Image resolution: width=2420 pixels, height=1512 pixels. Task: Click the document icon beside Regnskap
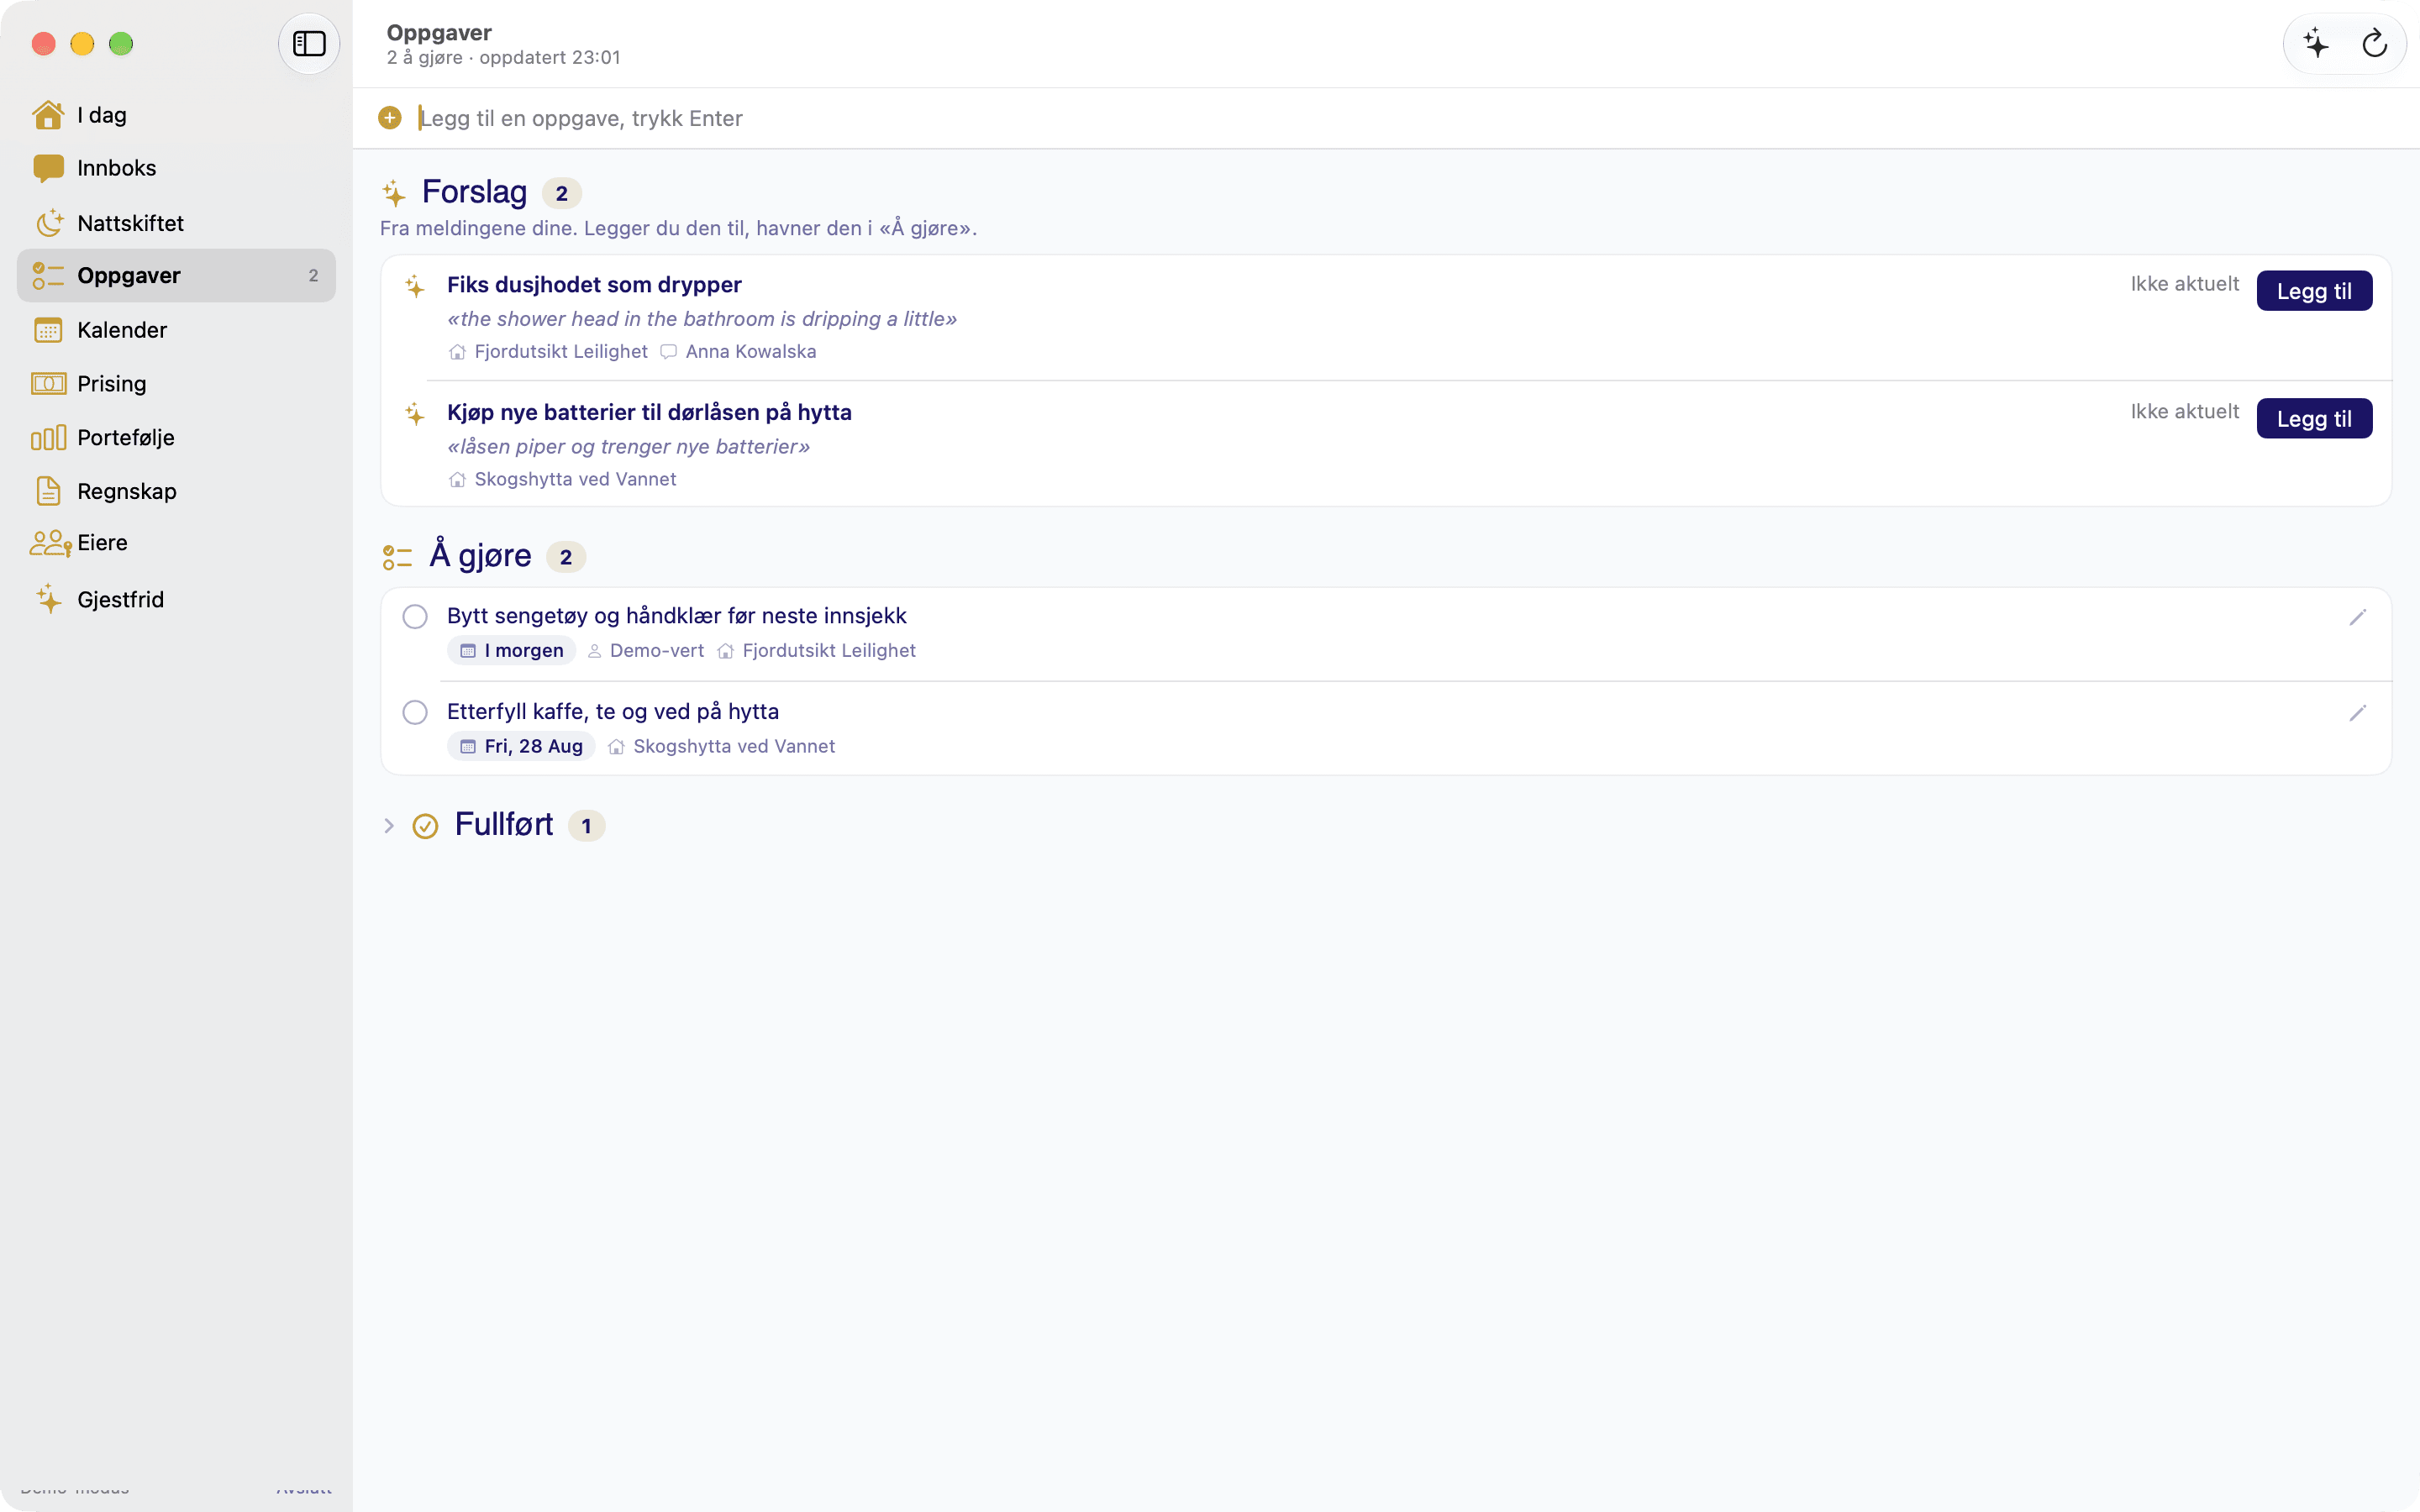coord(48,491)
